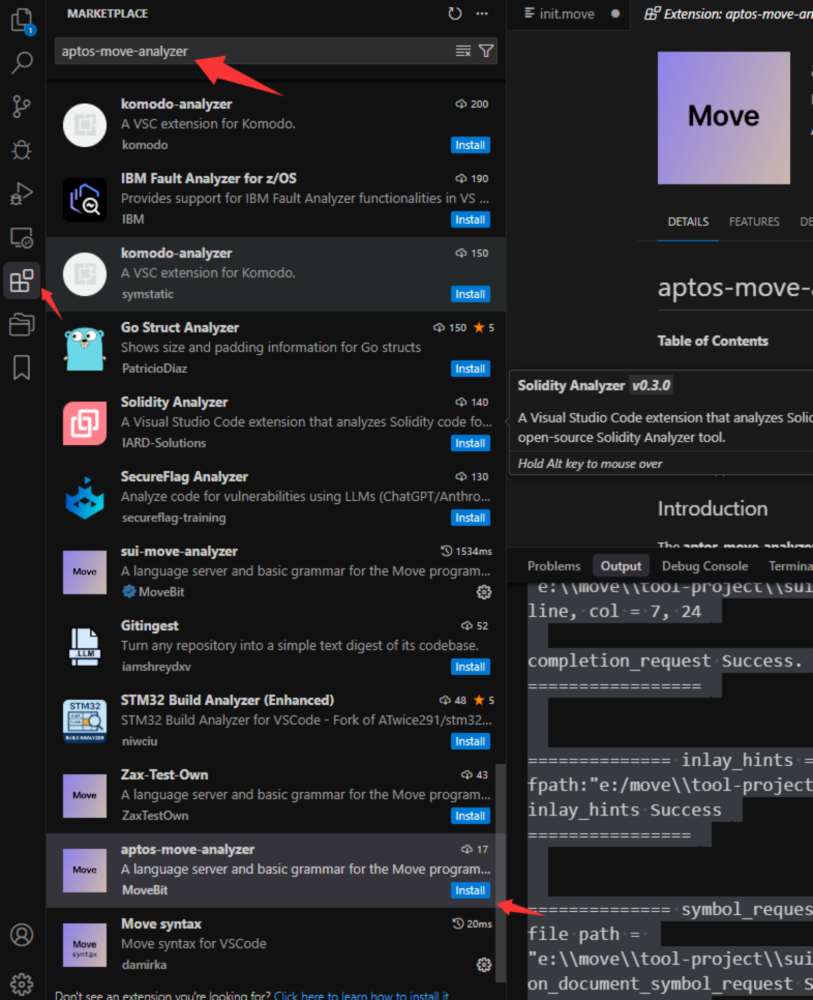Screen dimensions: 813x1000
Task: Click the large Move extension logo
Action: pyautogui.click(x=724, y=118)
